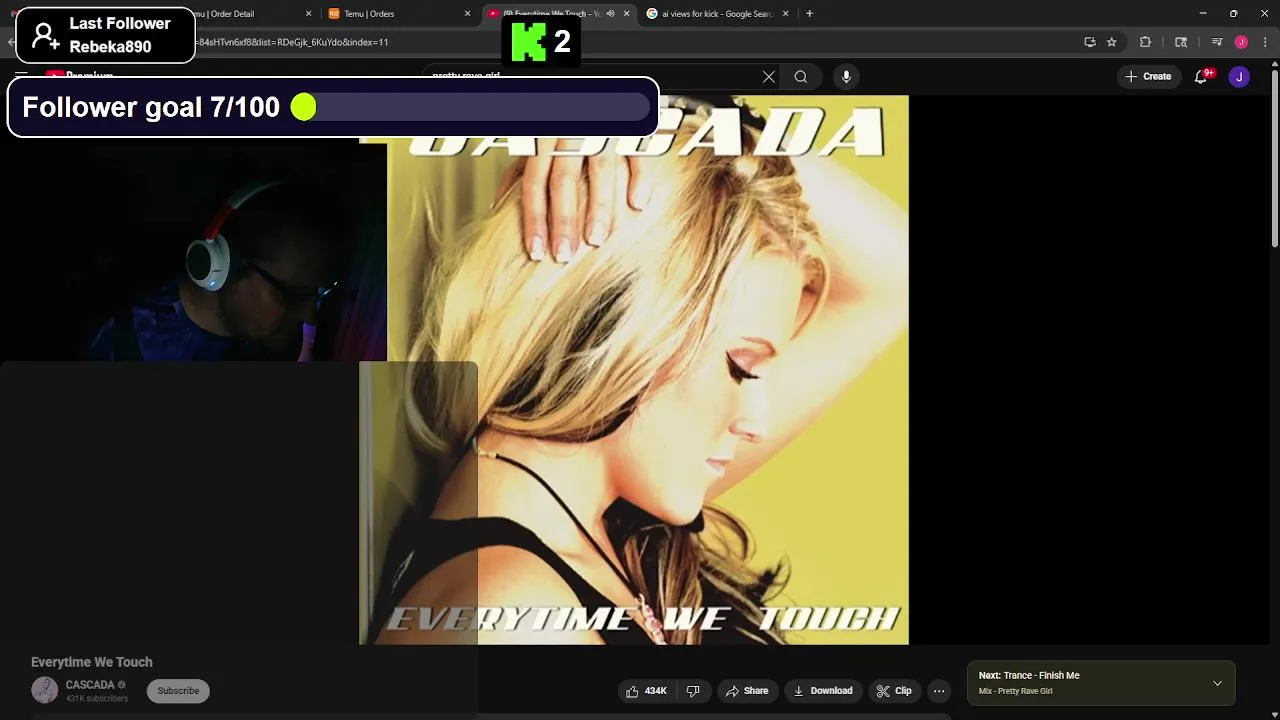The width and height of the screenshot is (1280, 720).
Task: Click the Mix - Pretty Rave Girl text
Action: pyautogui.click(x=1015, y=691)
